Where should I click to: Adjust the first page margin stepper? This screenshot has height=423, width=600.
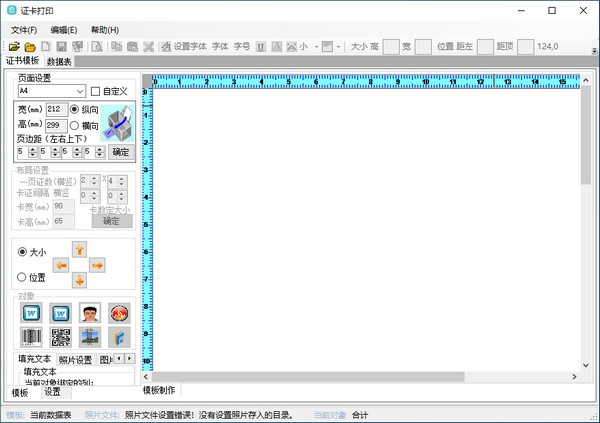coord(33,152)
